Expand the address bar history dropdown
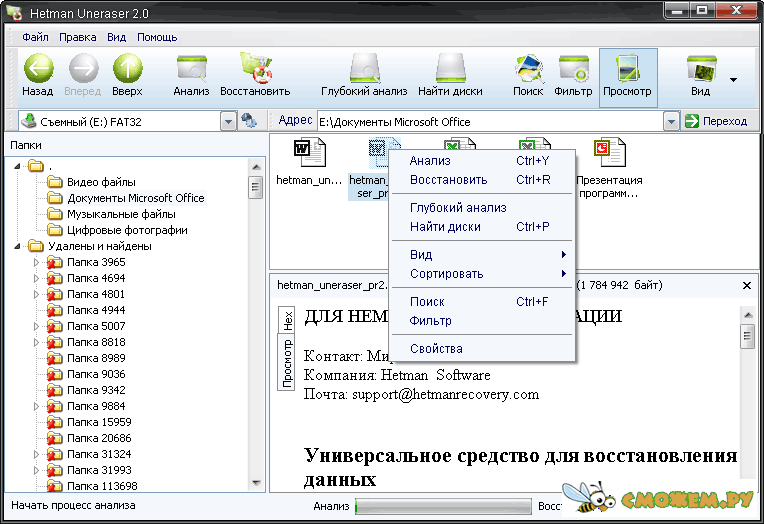Image resolution: width=764 pixels, height=524 pixels. coord(671,121)
